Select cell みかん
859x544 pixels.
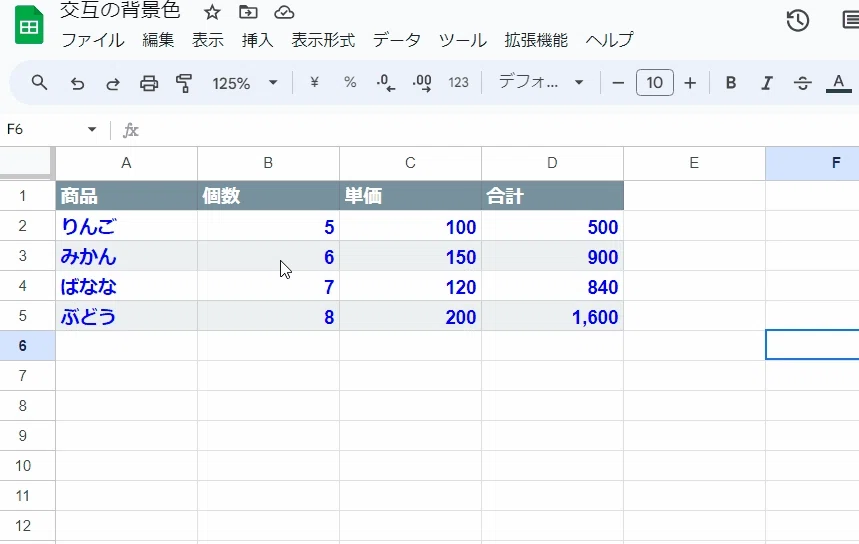[127, 256]
